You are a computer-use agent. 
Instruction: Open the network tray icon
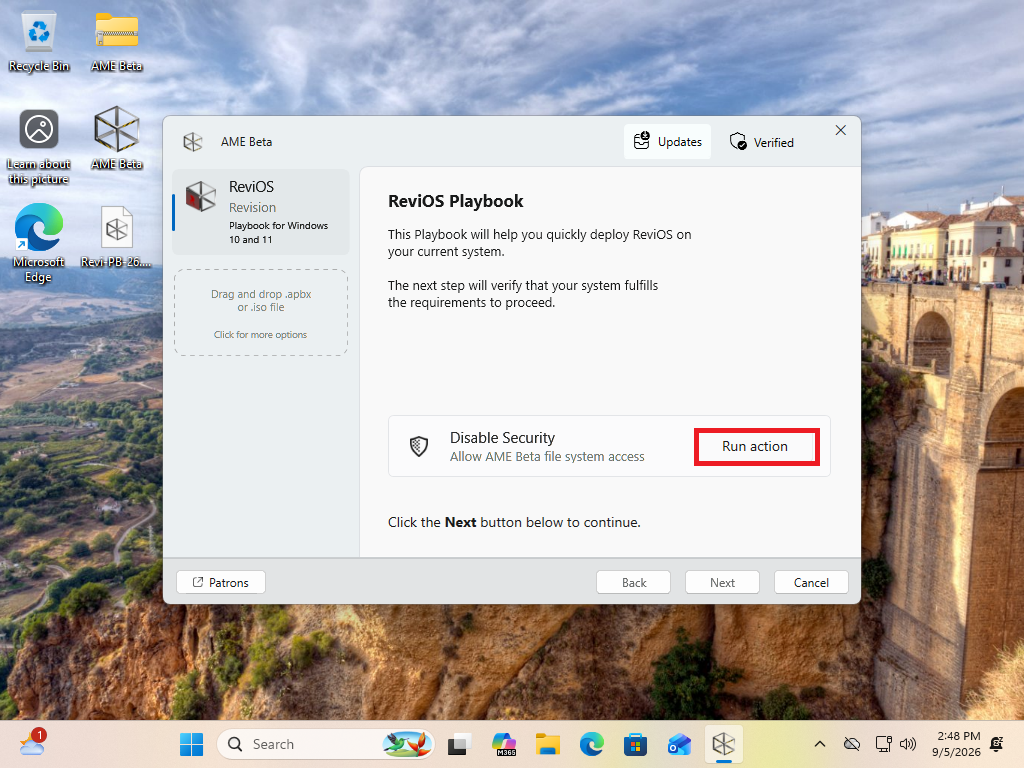pyautogui.click(x=883, y=744)
